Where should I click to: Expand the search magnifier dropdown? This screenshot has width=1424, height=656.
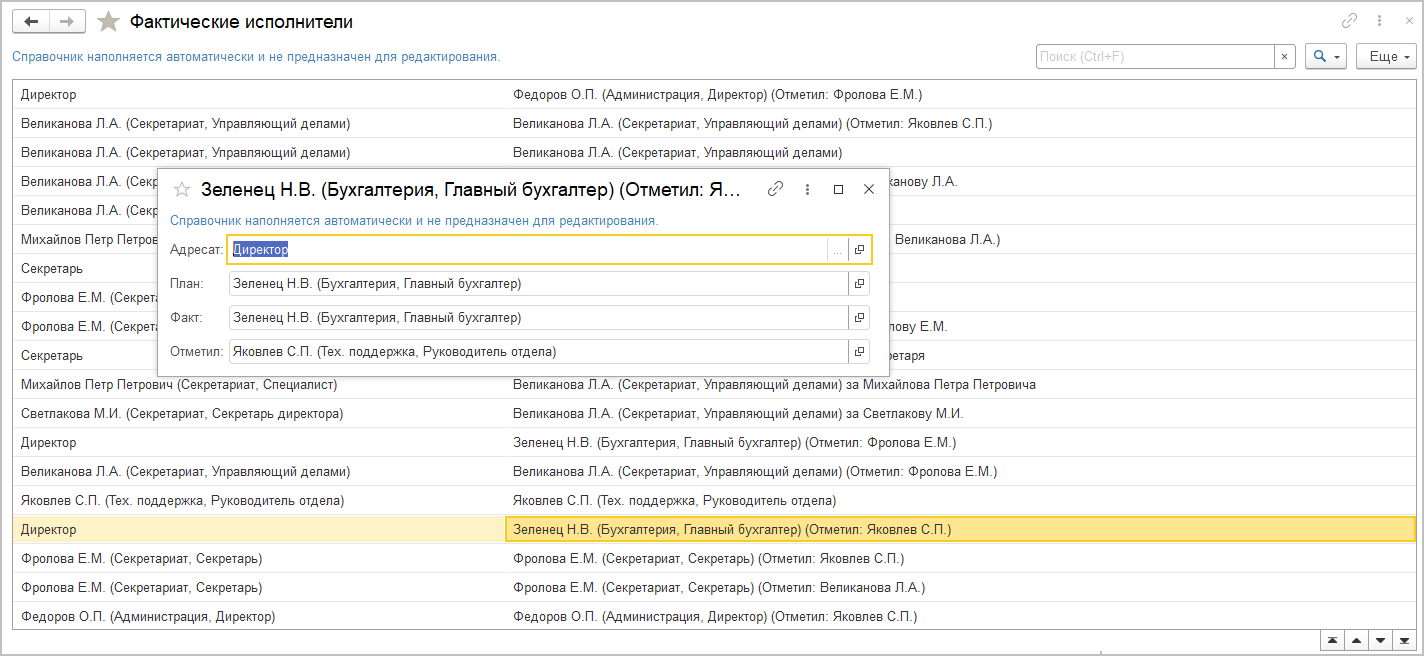point(1326,57)
